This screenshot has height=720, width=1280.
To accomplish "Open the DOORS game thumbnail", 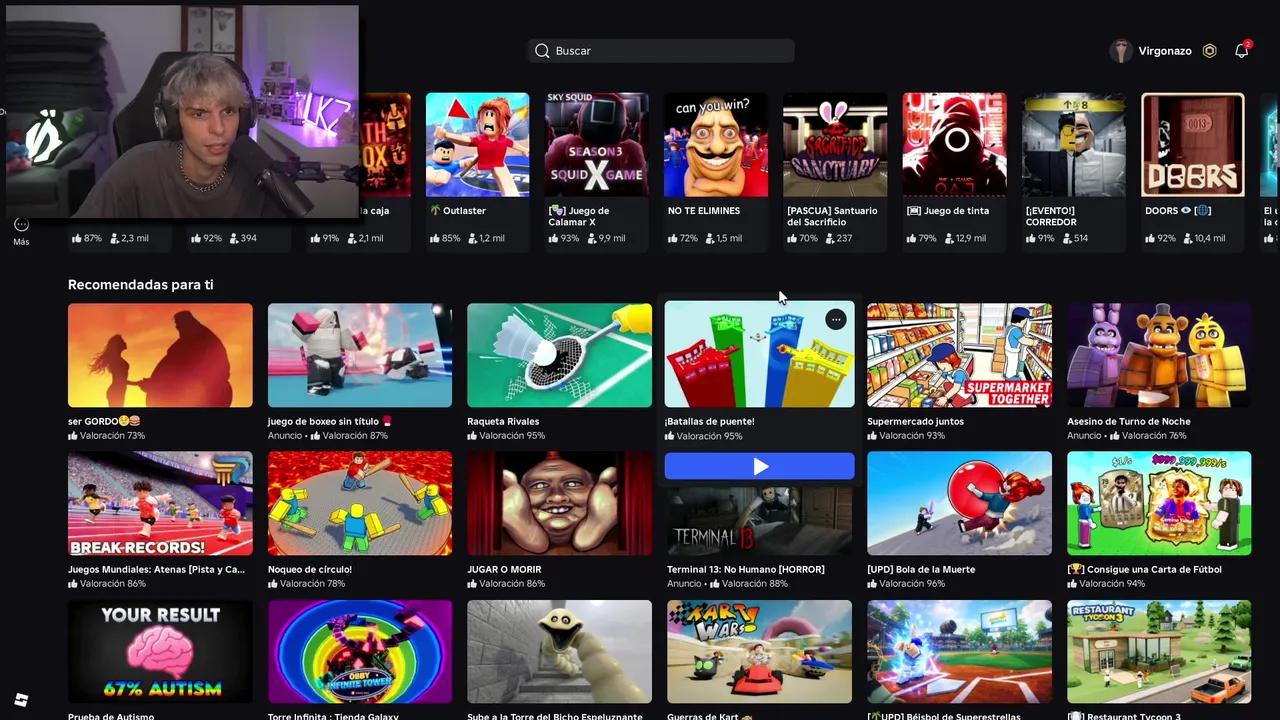I will (1193, 145).
